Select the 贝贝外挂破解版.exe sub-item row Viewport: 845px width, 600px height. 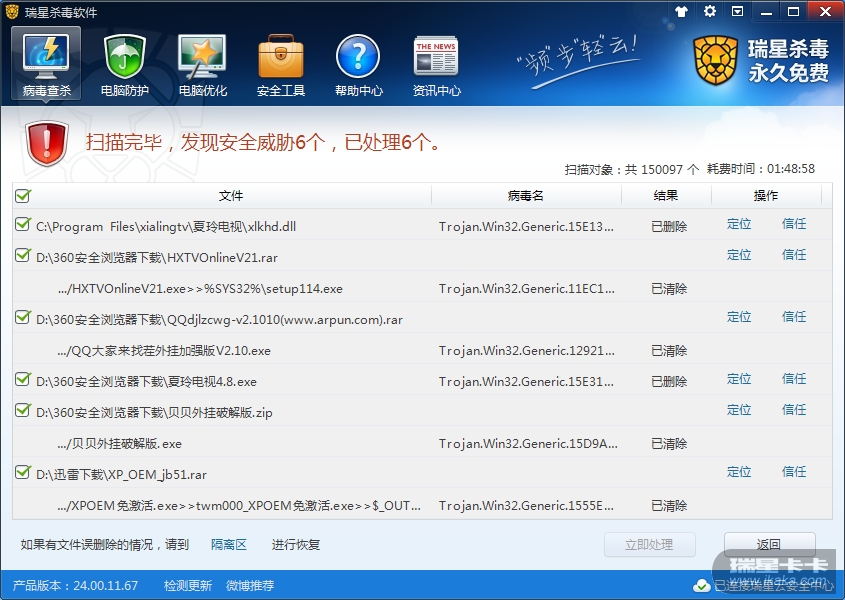422,443
